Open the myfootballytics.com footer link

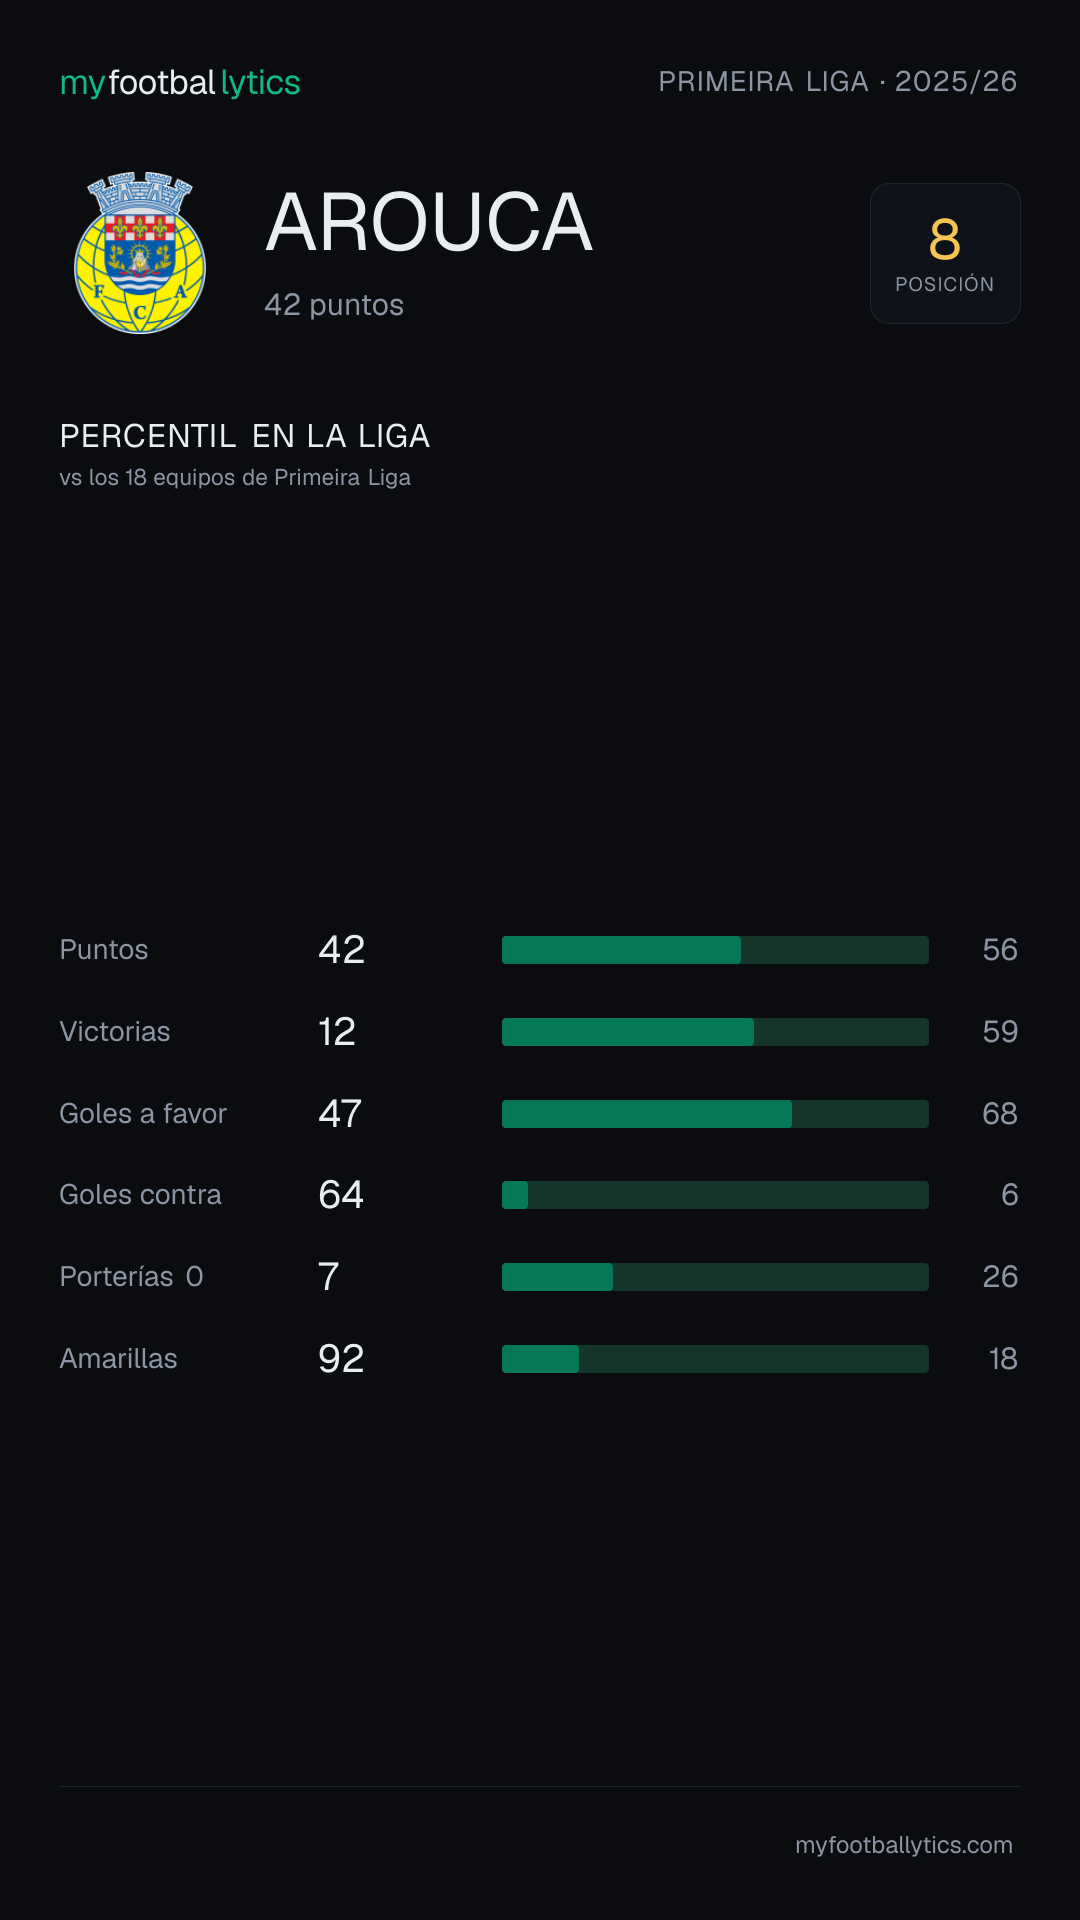904,1845
